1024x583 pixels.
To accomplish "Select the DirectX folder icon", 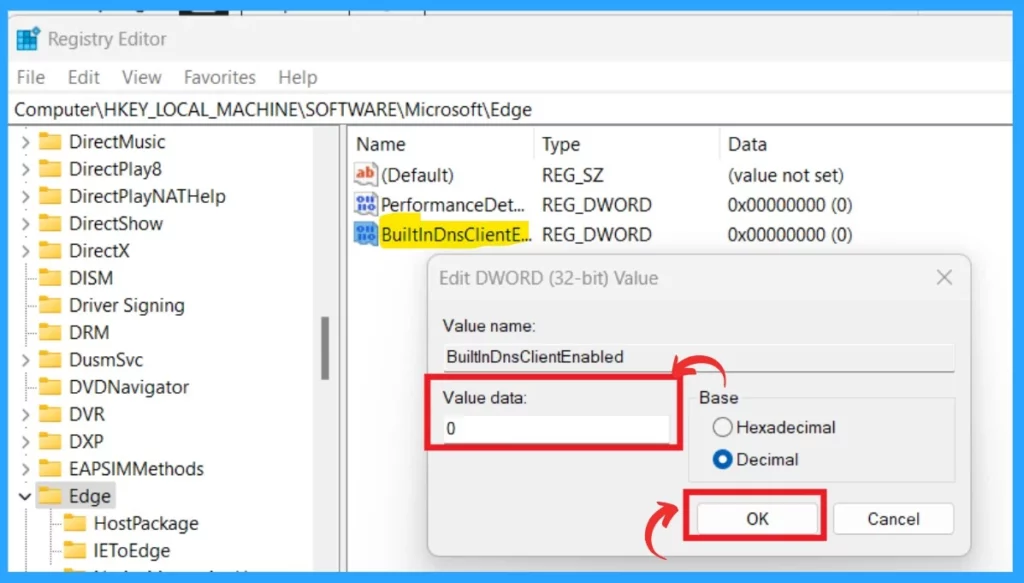I will (x=50, y=250).
